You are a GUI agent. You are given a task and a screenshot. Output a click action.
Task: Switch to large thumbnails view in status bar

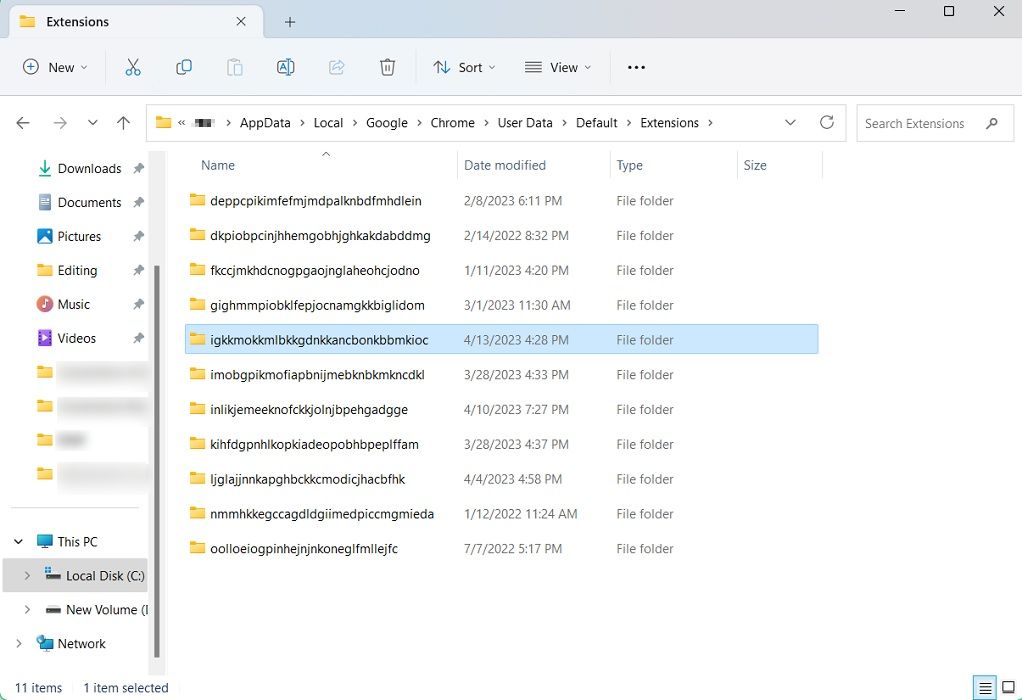tap(1007, 687)
